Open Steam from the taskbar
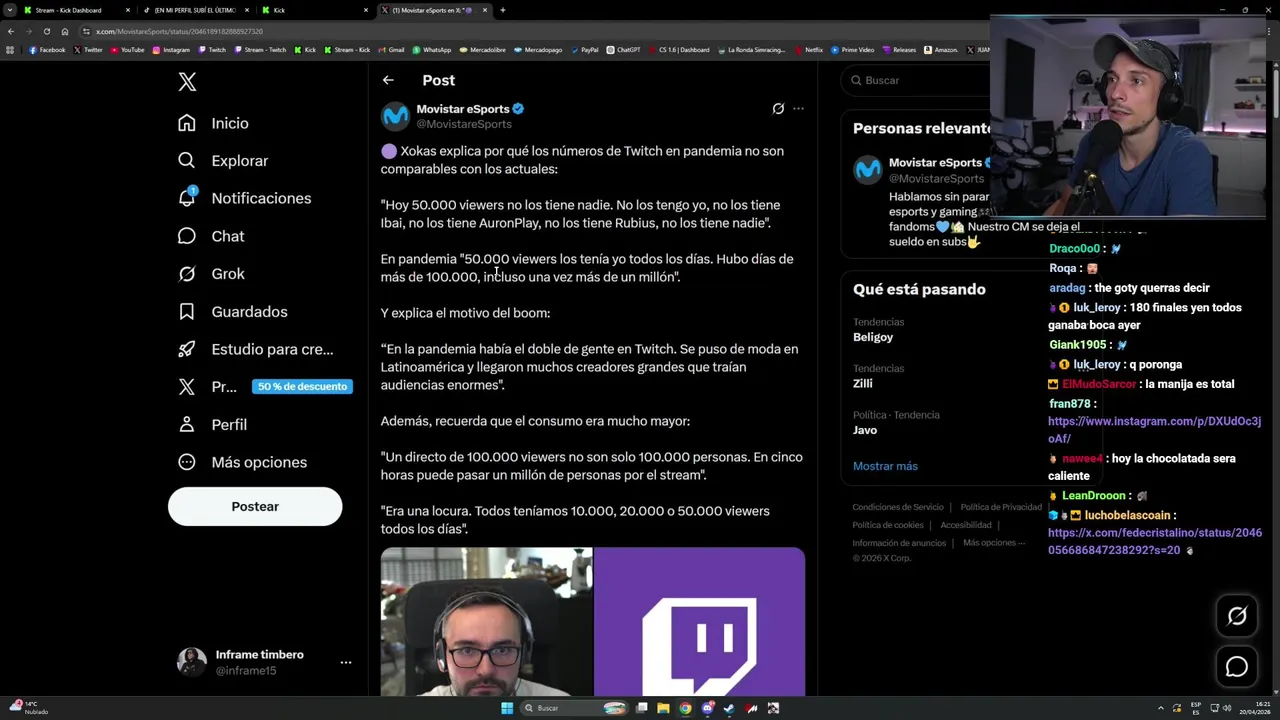 729,708
